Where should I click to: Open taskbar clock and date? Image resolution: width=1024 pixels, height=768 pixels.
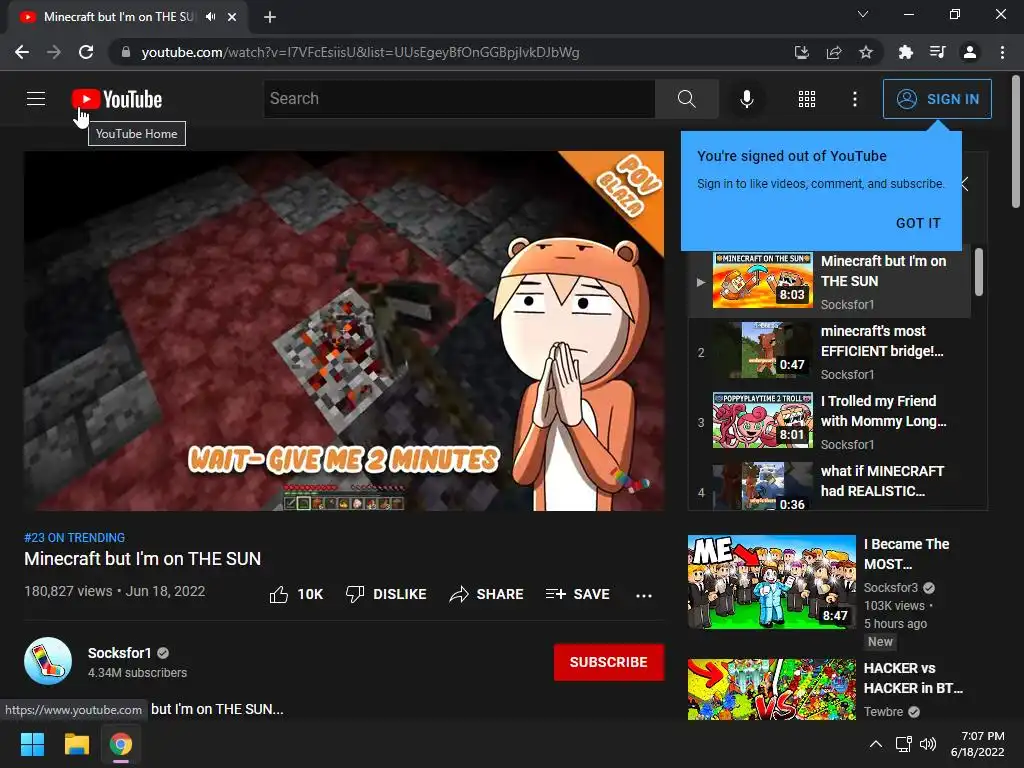978,744
